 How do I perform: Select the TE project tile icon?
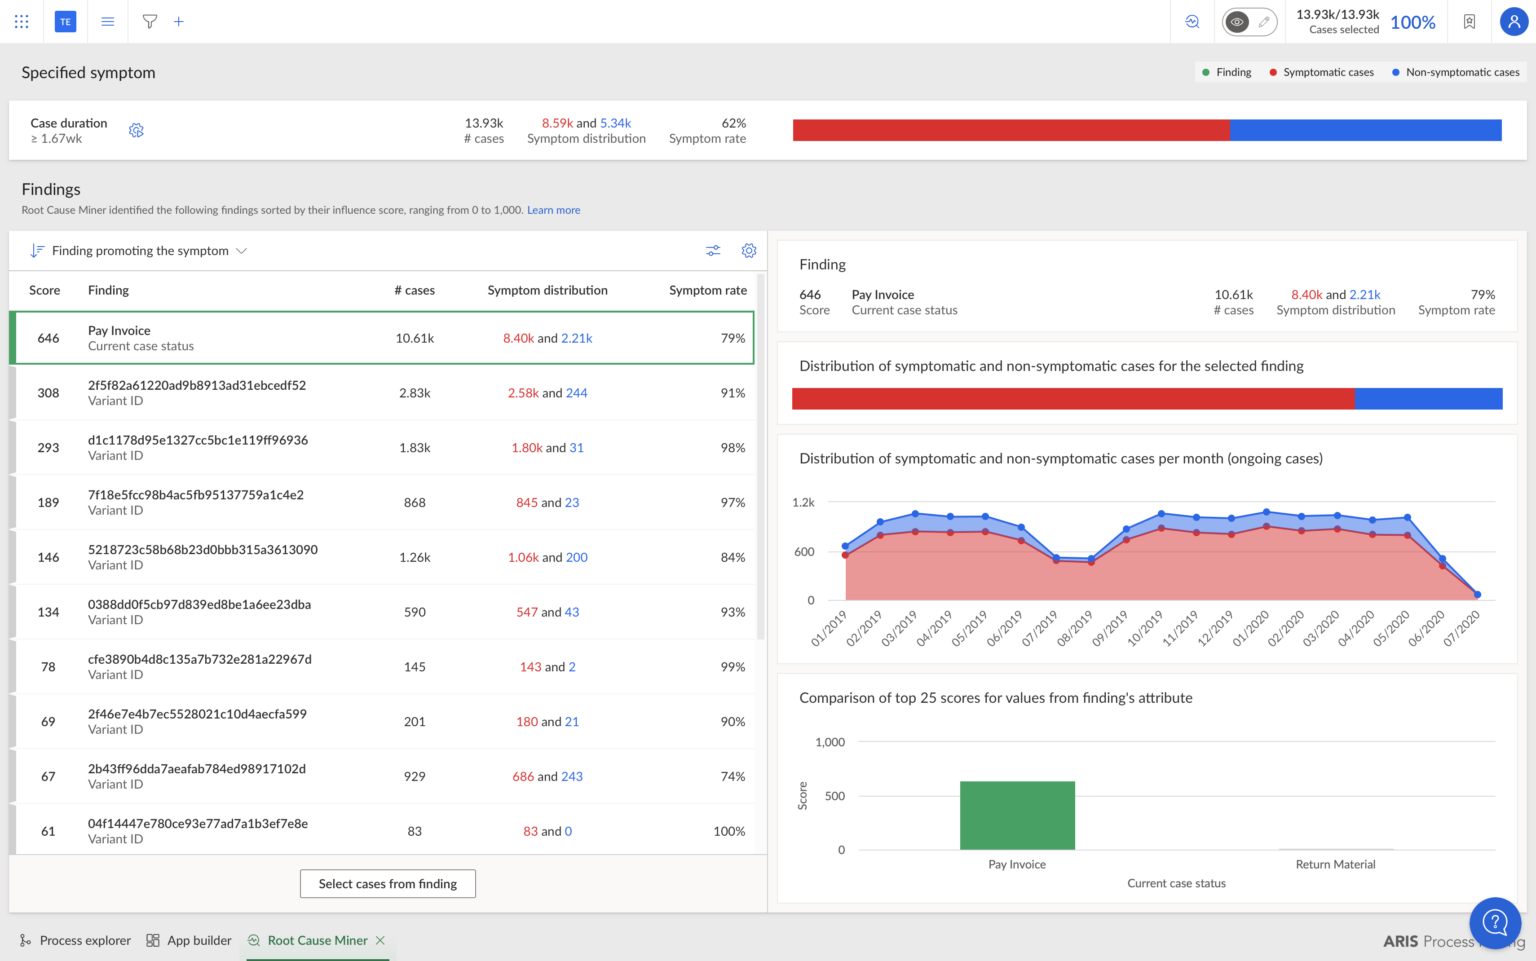click(65, 21)
